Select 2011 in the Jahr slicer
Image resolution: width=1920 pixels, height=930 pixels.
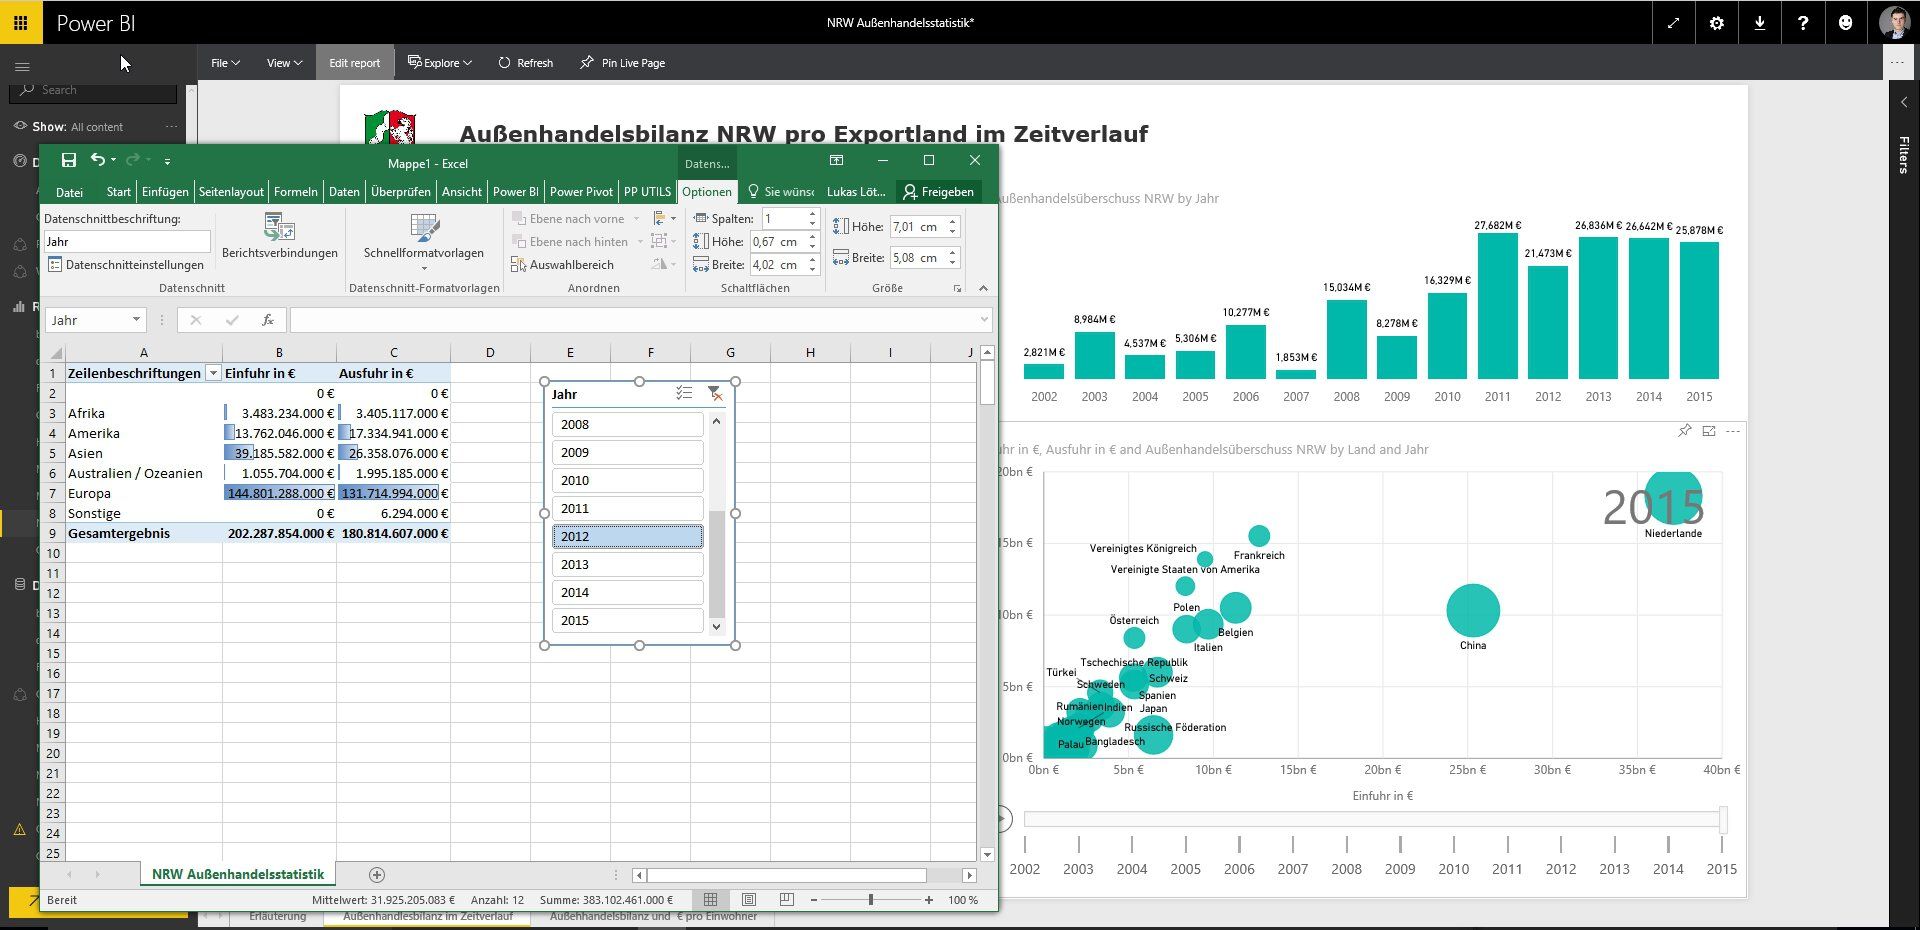point(627,508)
